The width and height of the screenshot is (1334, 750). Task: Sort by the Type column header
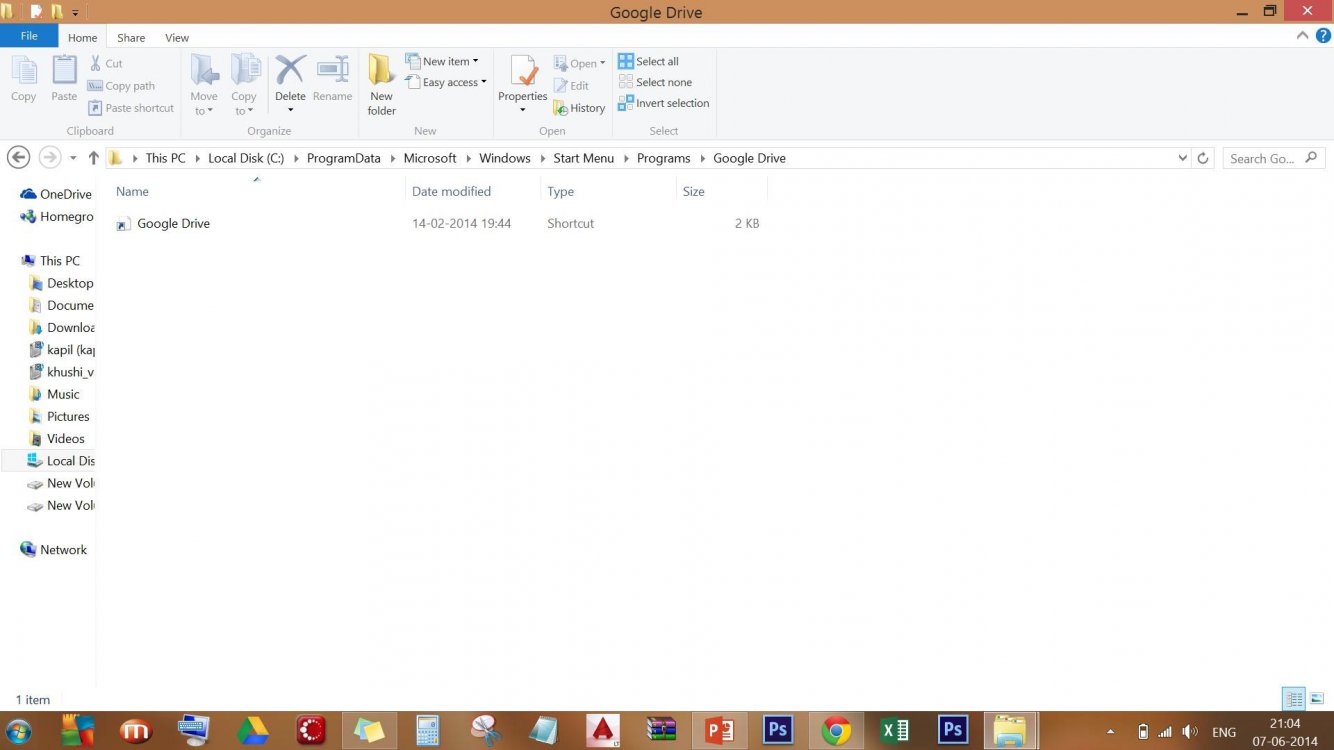tap(560, 191)
